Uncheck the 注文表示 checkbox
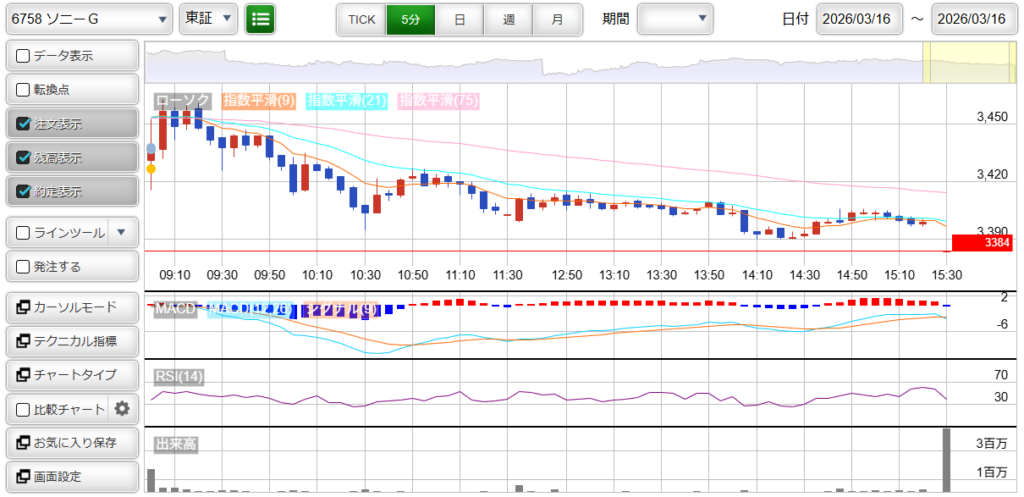Viewport: 1024px width, 497px height. pyautogui.click(x=24, y=124)
